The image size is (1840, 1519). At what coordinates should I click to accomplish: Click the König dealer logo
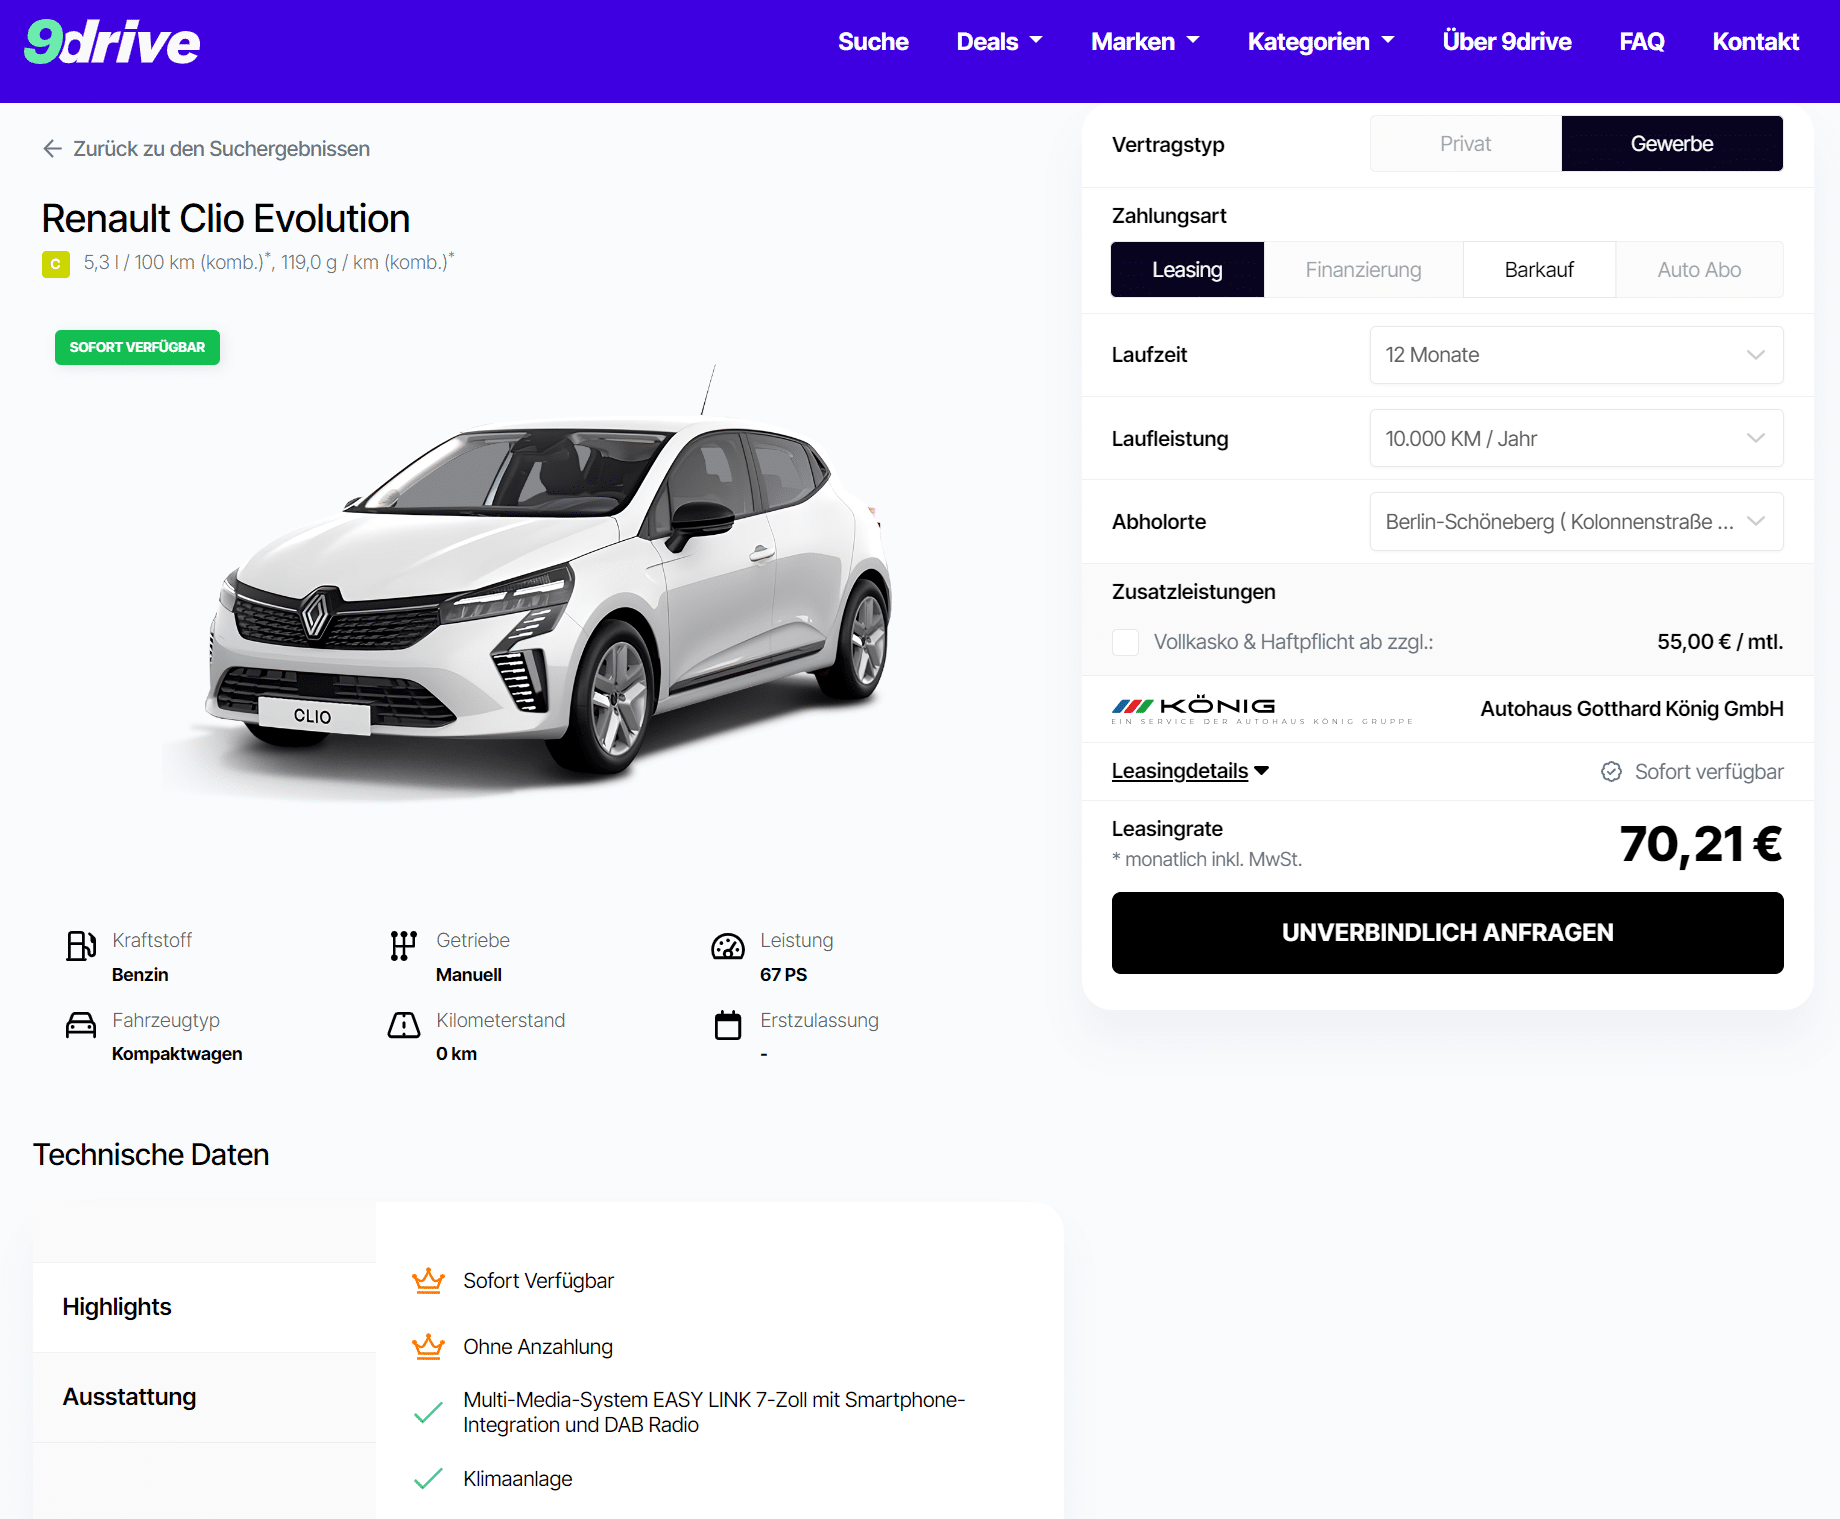[x=1262, y=710]
